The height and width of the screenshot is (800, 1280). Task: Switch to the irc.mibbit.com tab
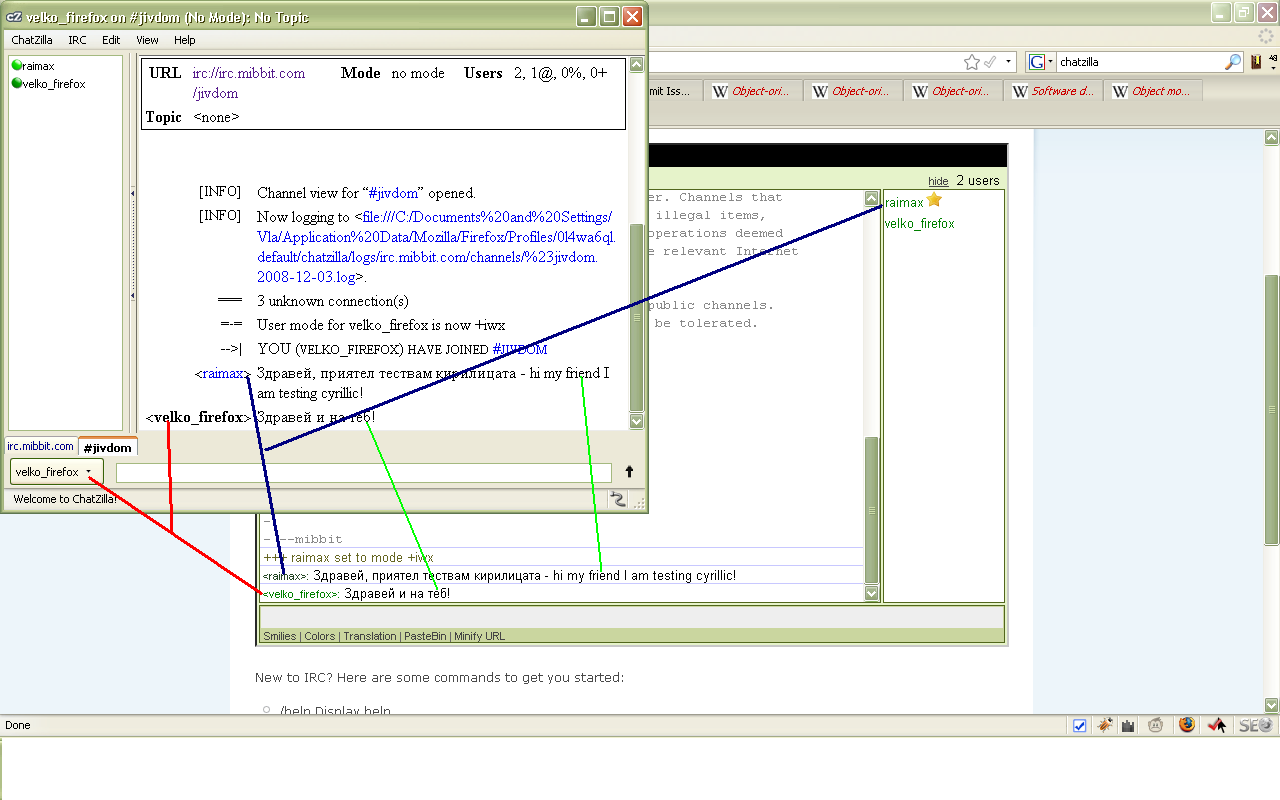pos(40,446)
